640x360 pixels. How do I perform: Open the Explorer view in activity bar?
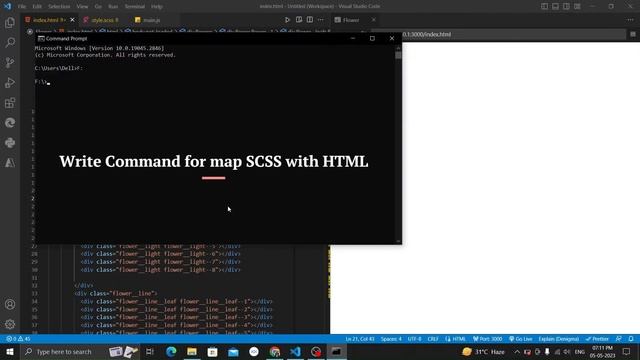(x=10, y=22)
